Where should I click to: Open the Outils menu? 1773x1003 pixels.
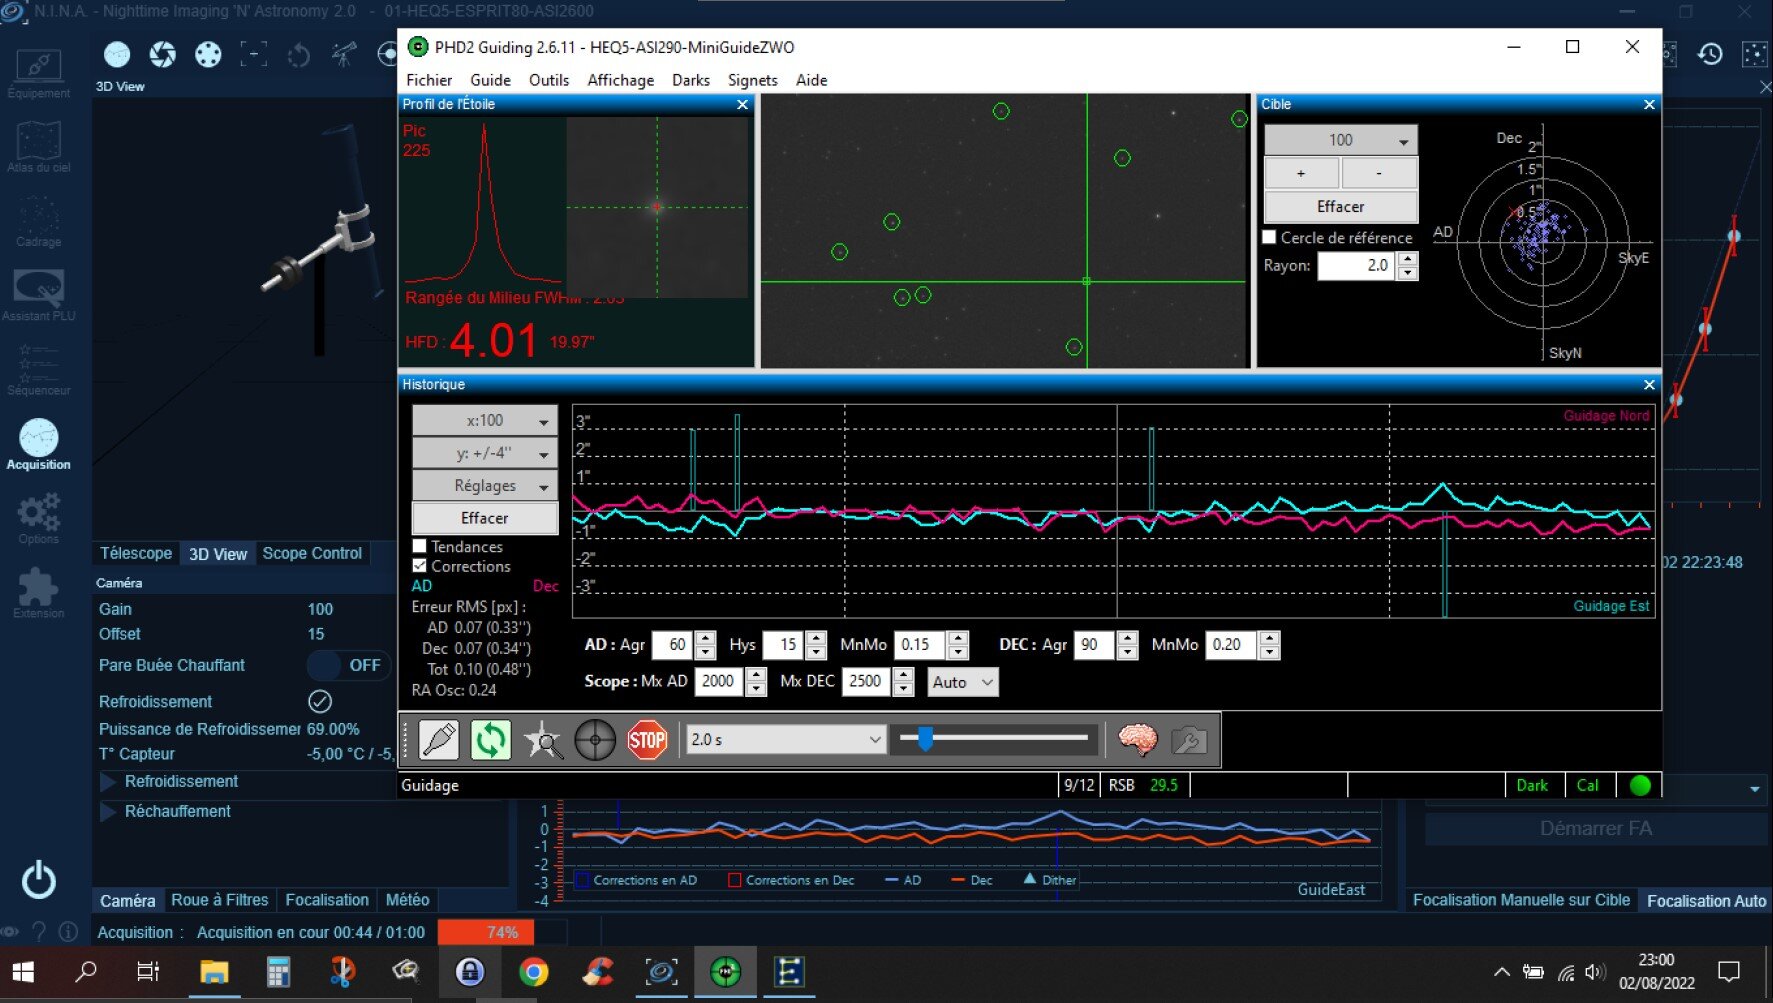[x=548, y=80]
